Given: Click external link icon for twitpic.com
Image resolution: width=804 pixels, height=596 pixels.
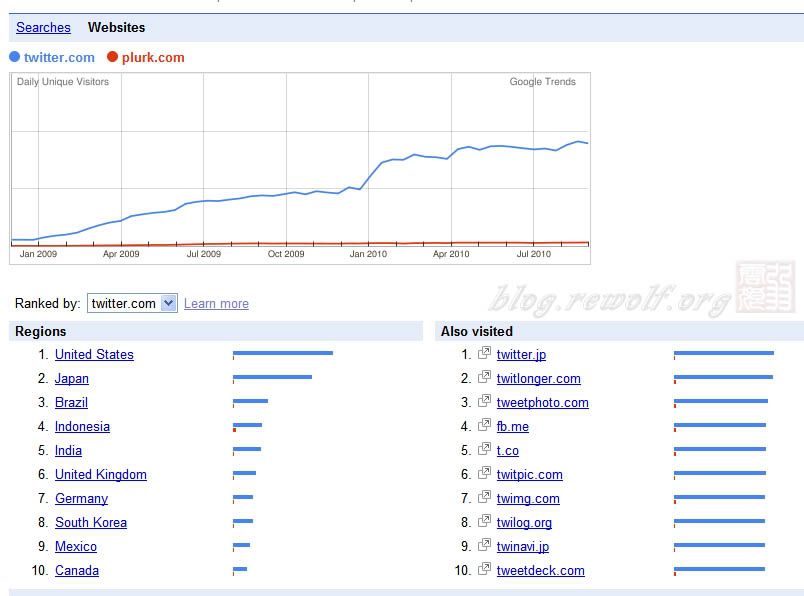Looking at the screenshot, I should coord(484,473).
